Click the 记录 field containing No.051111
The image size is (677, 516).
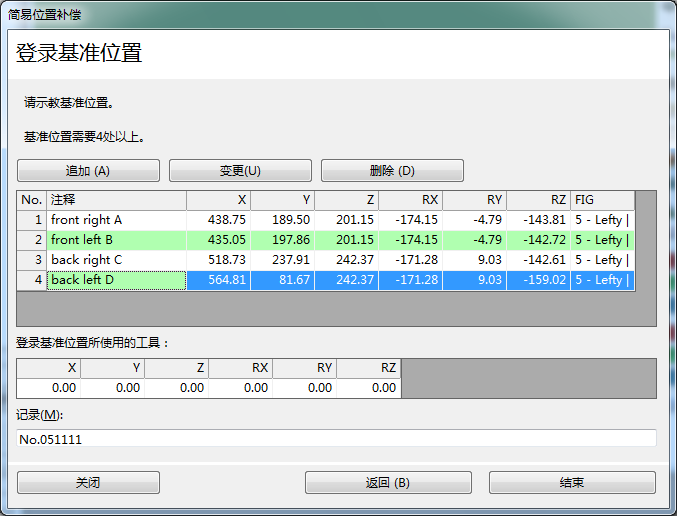336,438
